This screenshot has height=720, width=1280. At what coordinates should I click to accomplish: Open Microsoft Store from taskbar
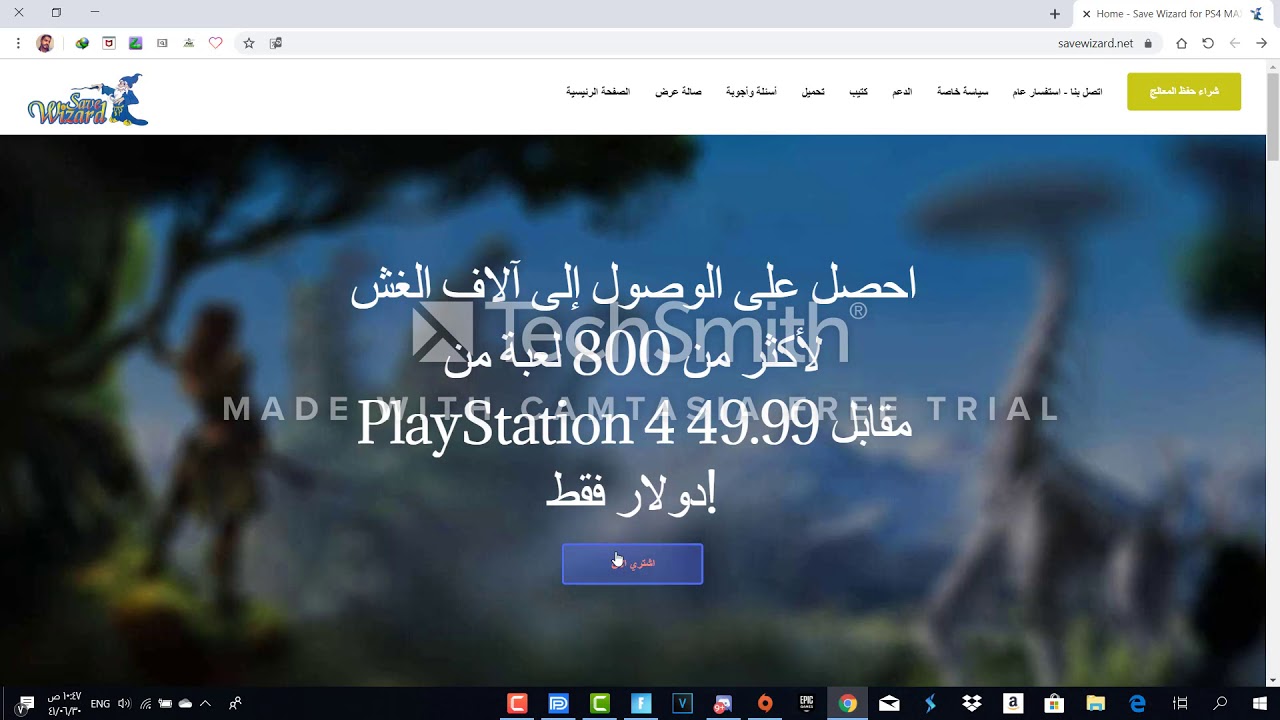(1054, 704)
